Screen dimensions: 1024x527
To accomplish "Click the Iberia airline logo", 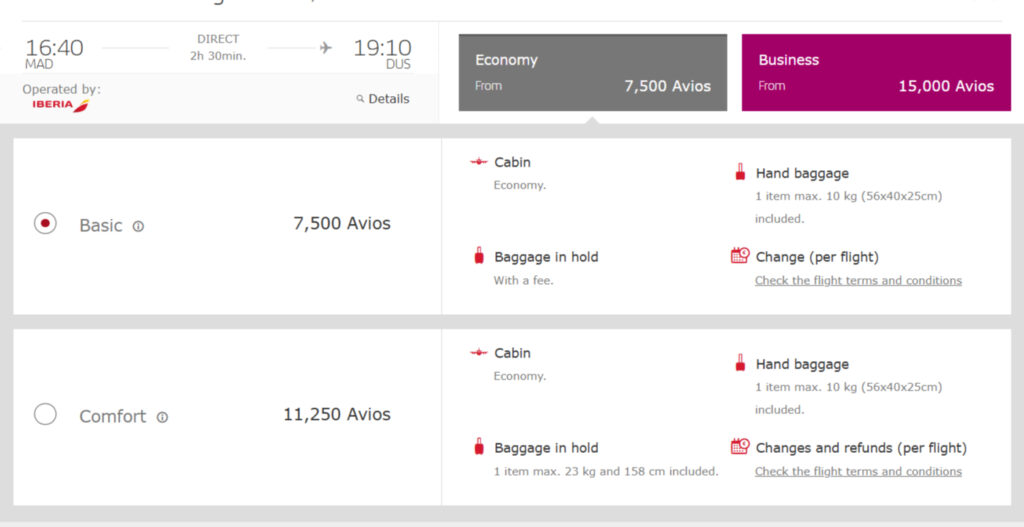I will pyautogui.click(x=60, y=105).
